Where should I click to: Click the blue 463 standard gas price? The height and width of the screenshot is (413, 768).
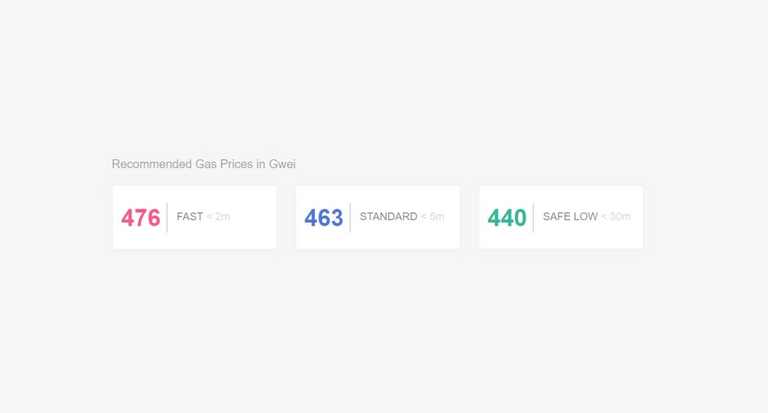click(x=324, y=218)
